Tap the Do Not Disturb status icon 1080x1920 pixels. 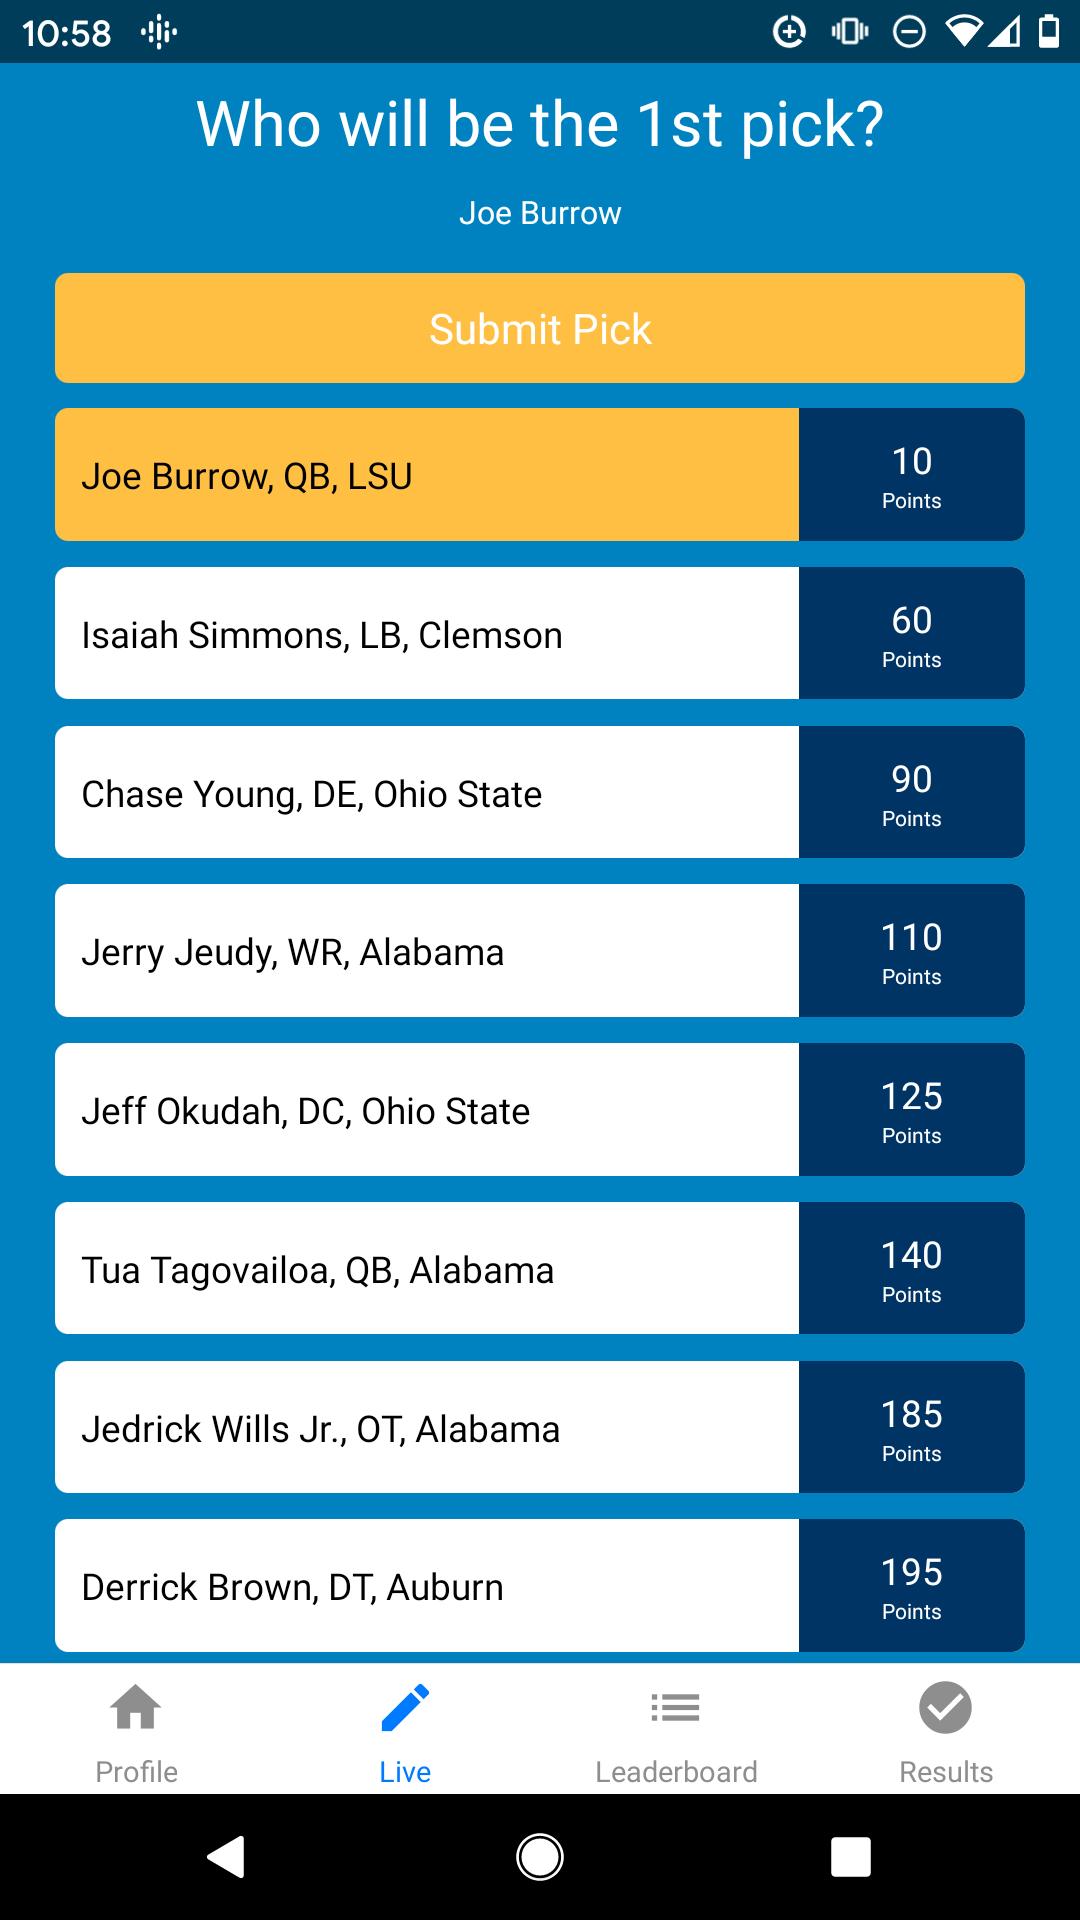tap(909, 32)
